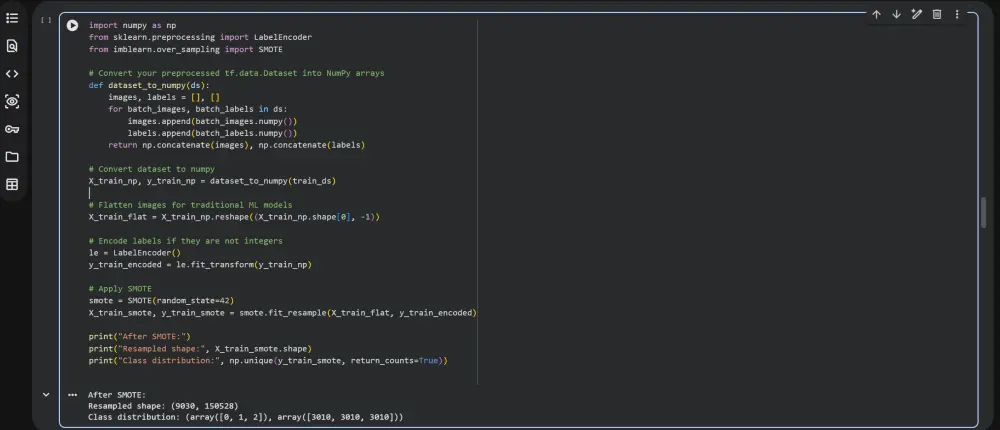Click the 'images.append(batch_images.numpy())' line

coord(212,121)
